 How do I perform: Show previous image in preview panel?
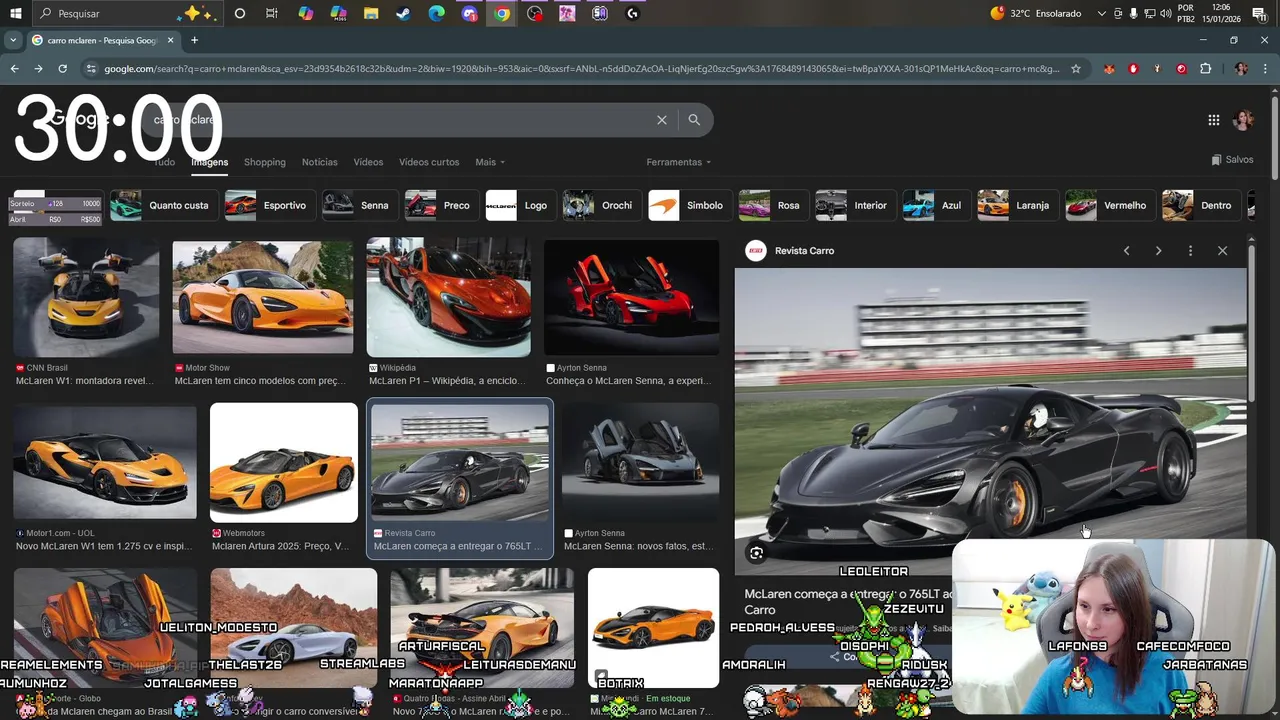1126,251
